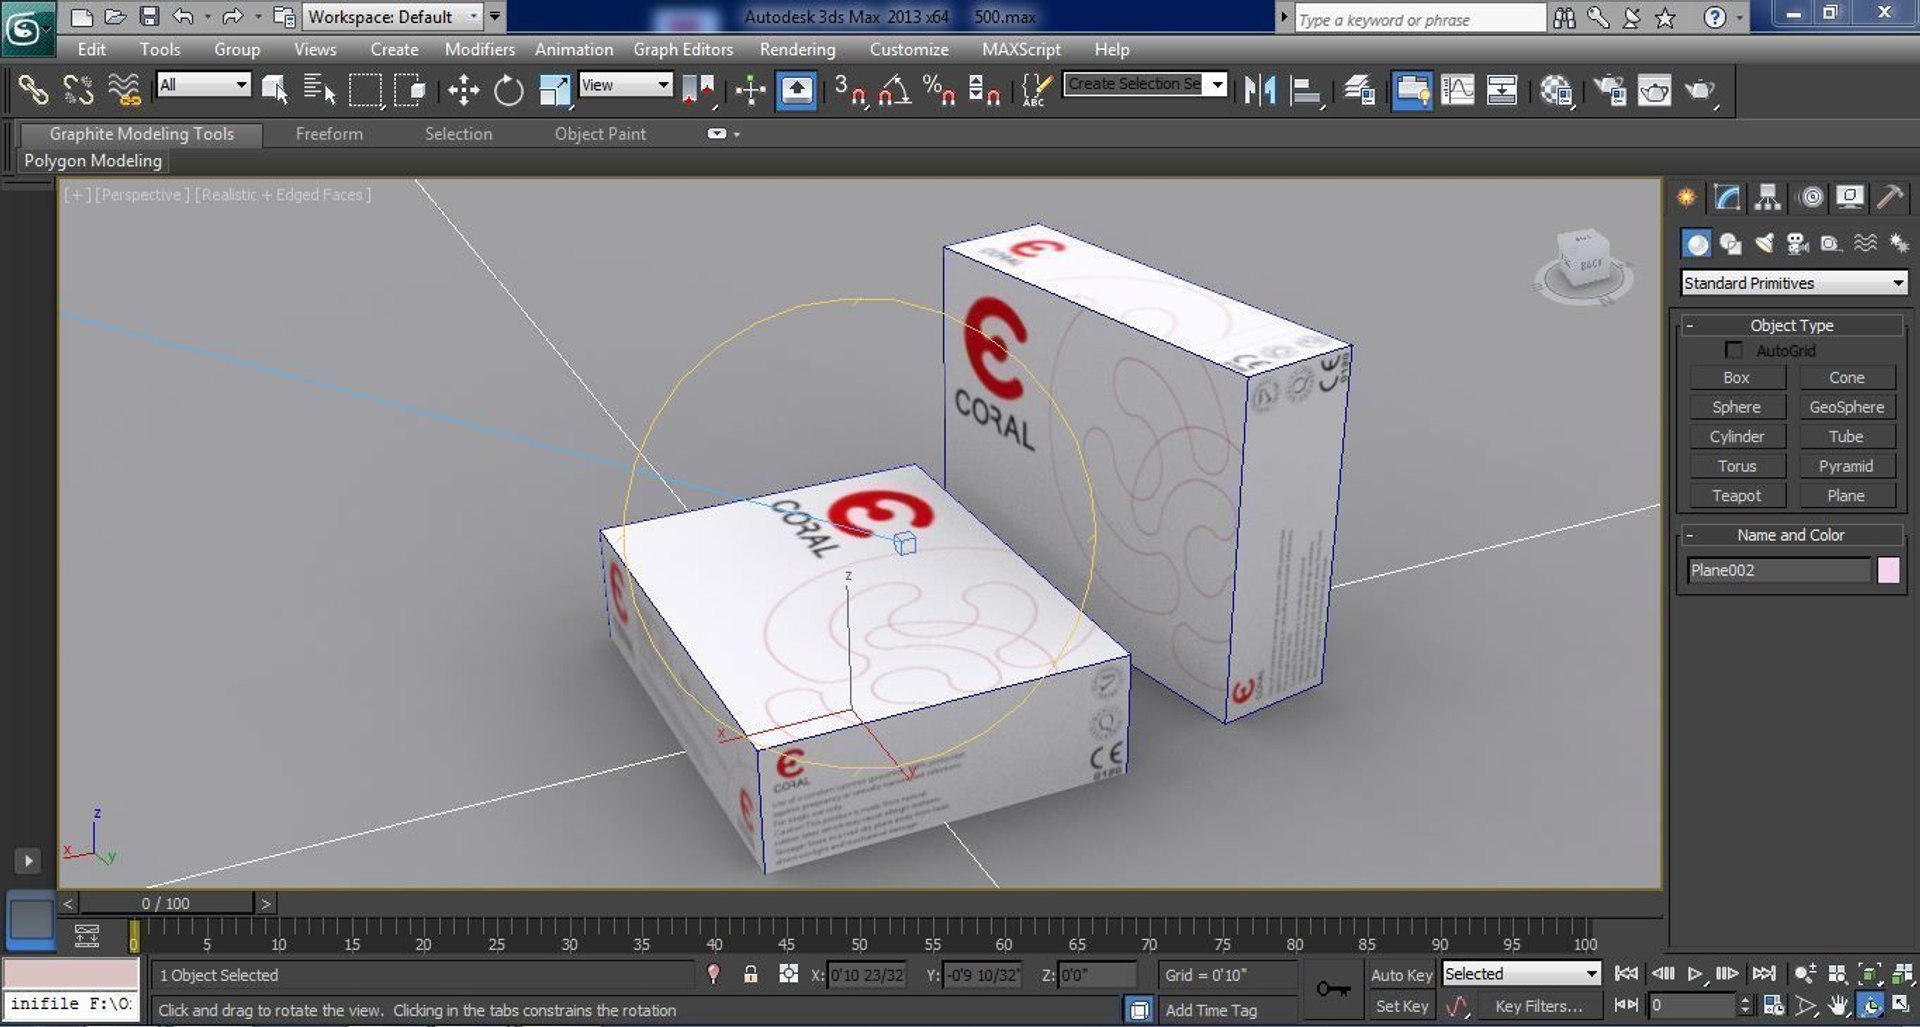1920x1027 pixels.
Task: Open Render Setup icon
Action: pos(1610,91)
